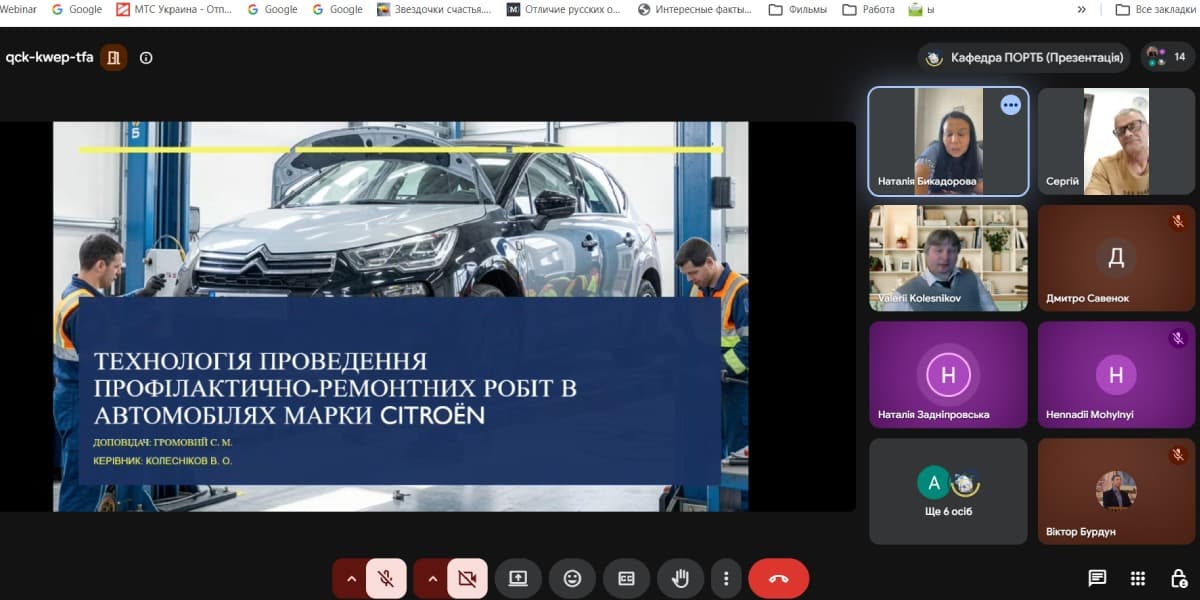Click the meeting code qck-kwep-tfa text
Screen dimensions: 1200x600
coord(49,57)
